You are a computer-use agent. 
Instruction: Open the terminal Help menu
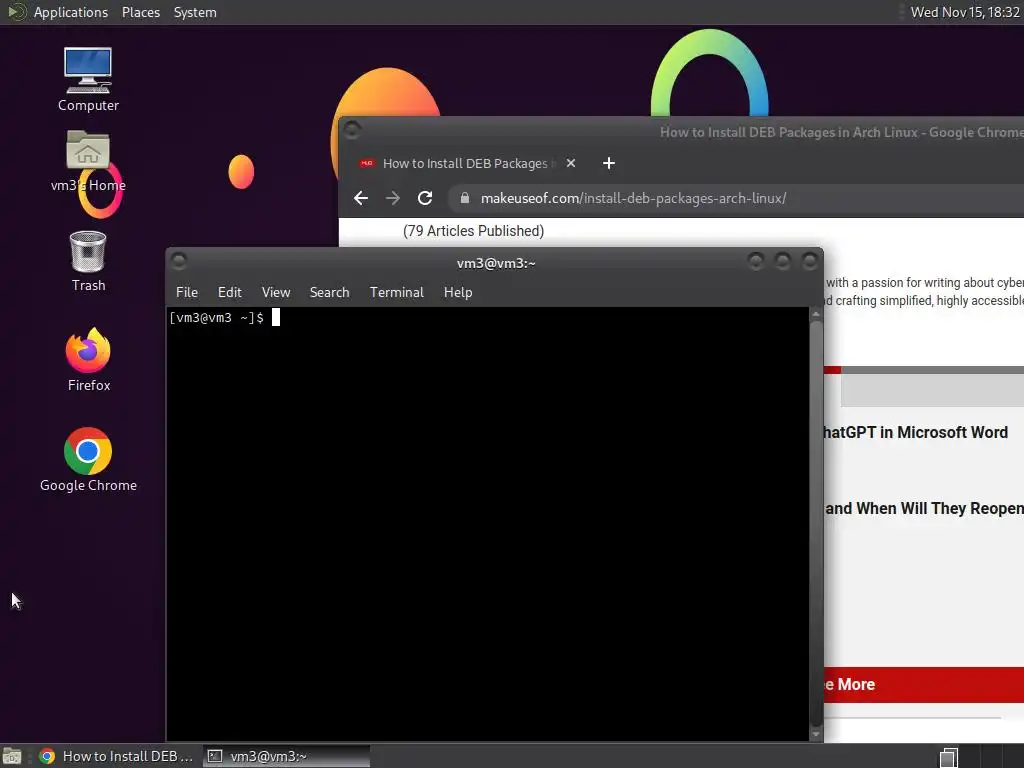pos(458,292)
